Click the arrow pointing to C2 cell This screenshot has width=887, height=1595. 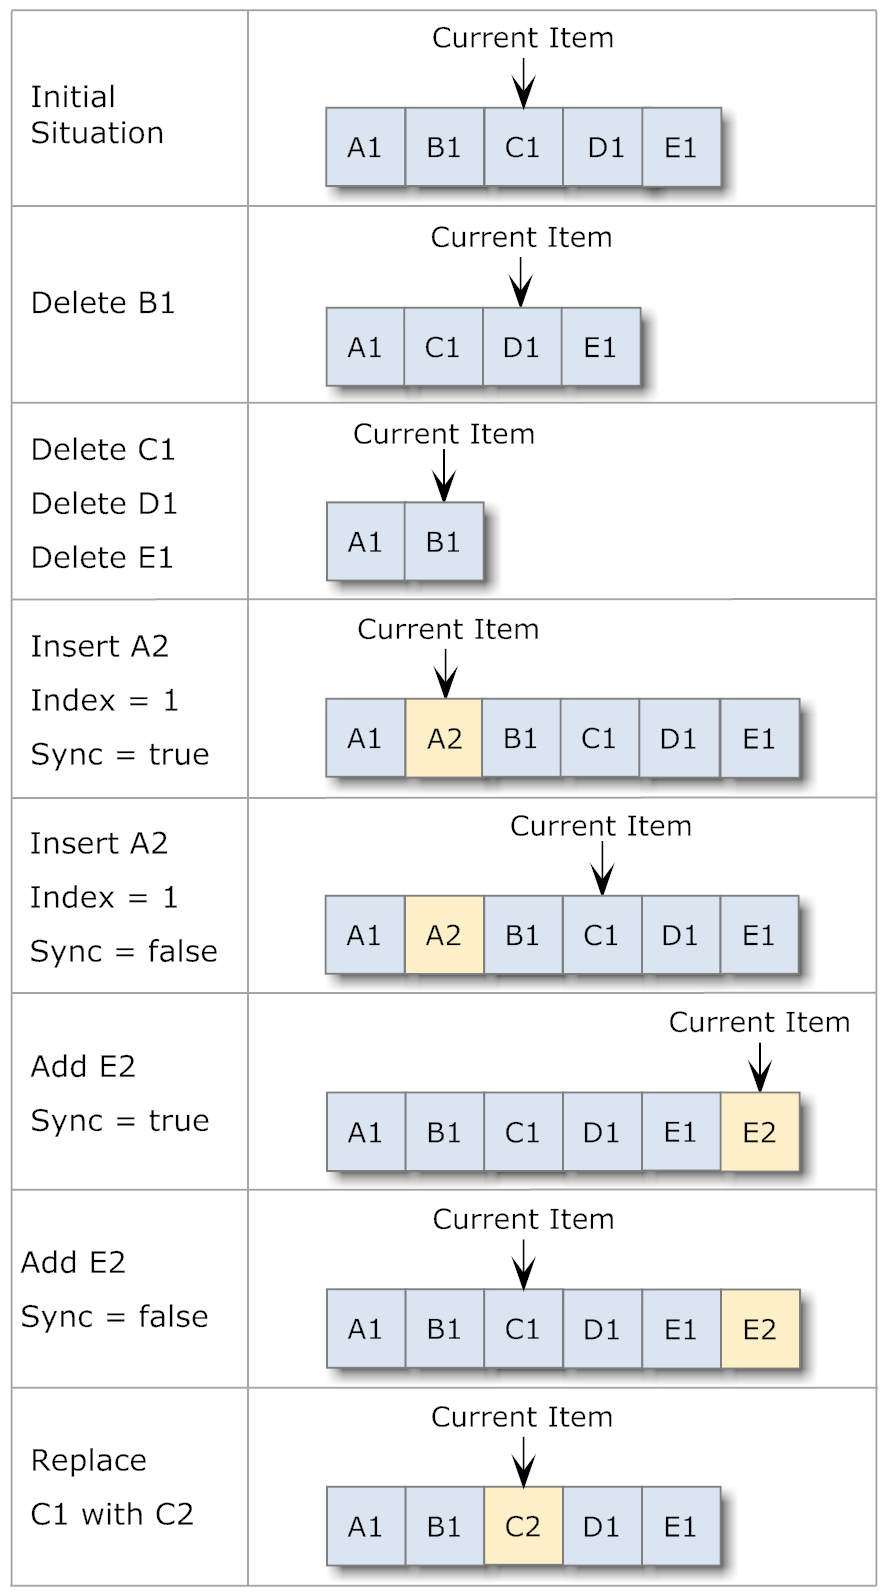coord(523,1462)
